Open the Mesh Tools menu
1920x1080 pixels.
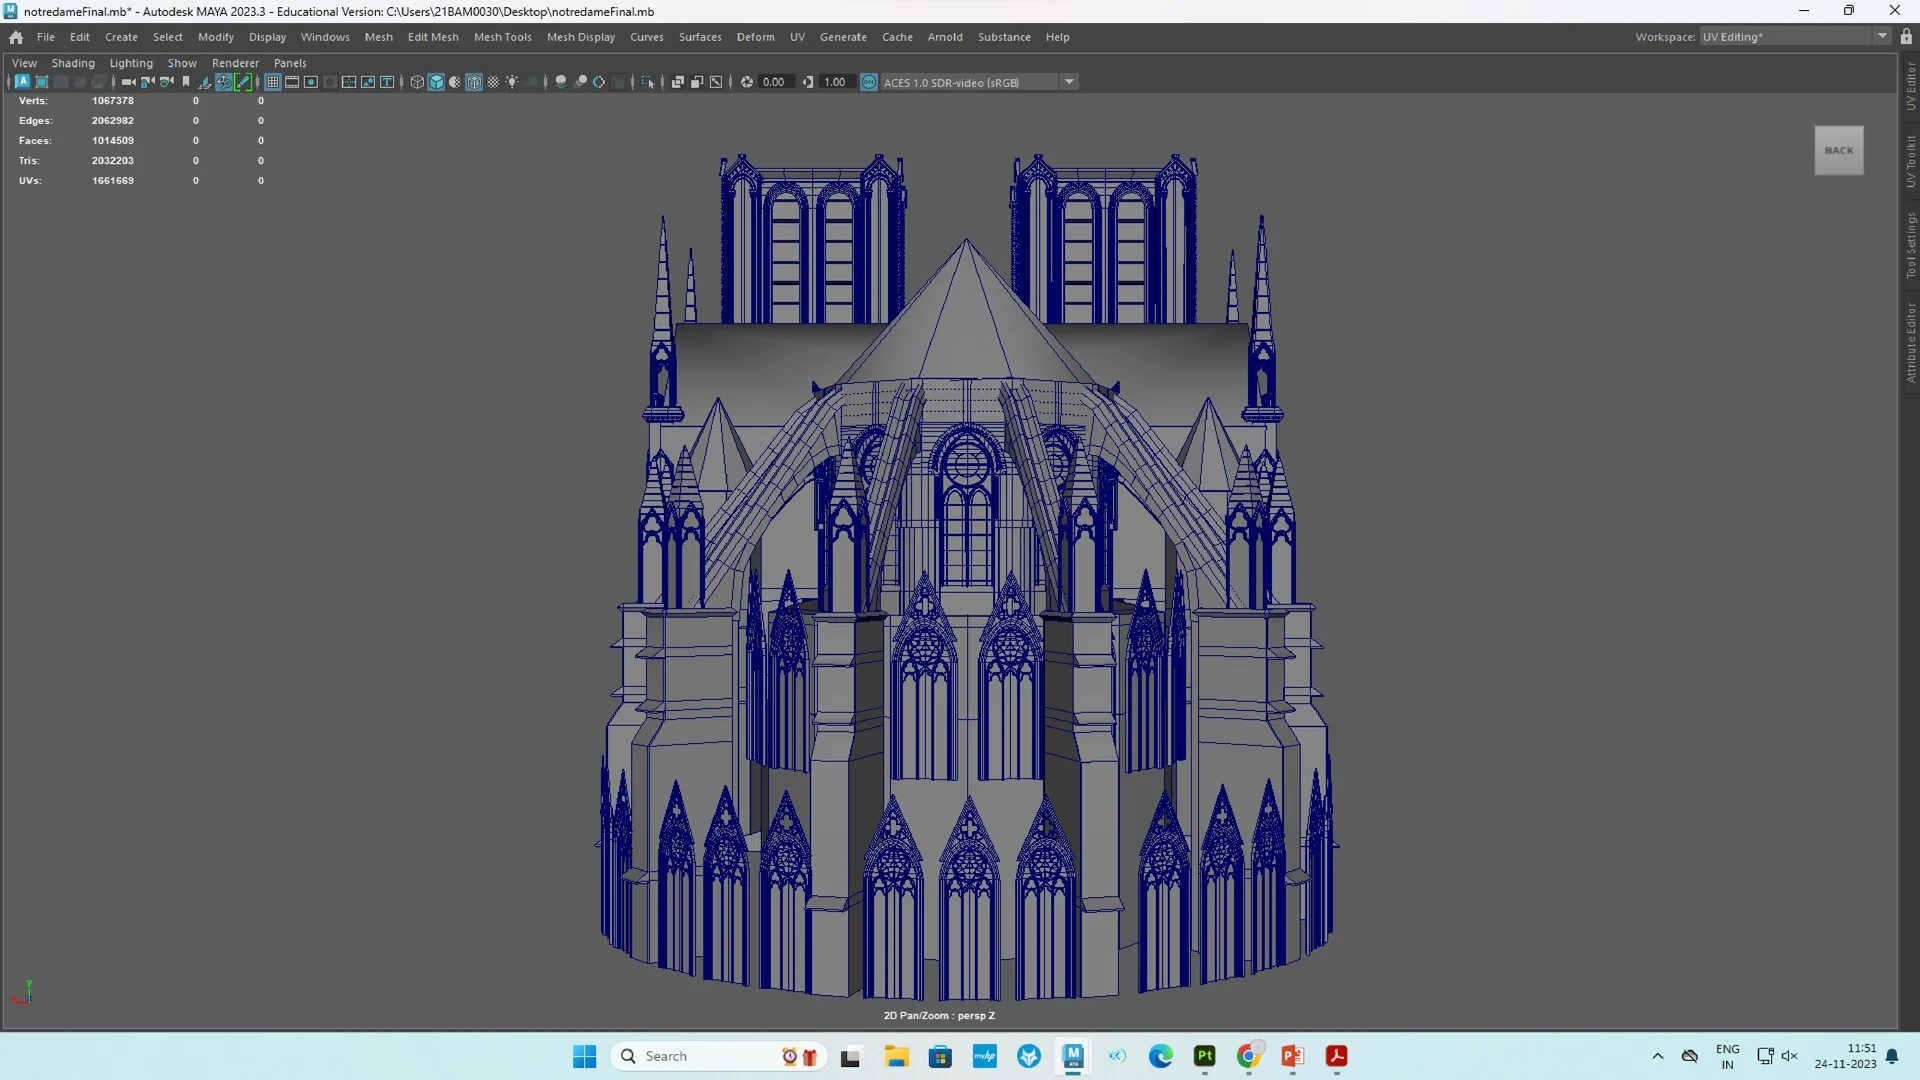coord(503,37)
